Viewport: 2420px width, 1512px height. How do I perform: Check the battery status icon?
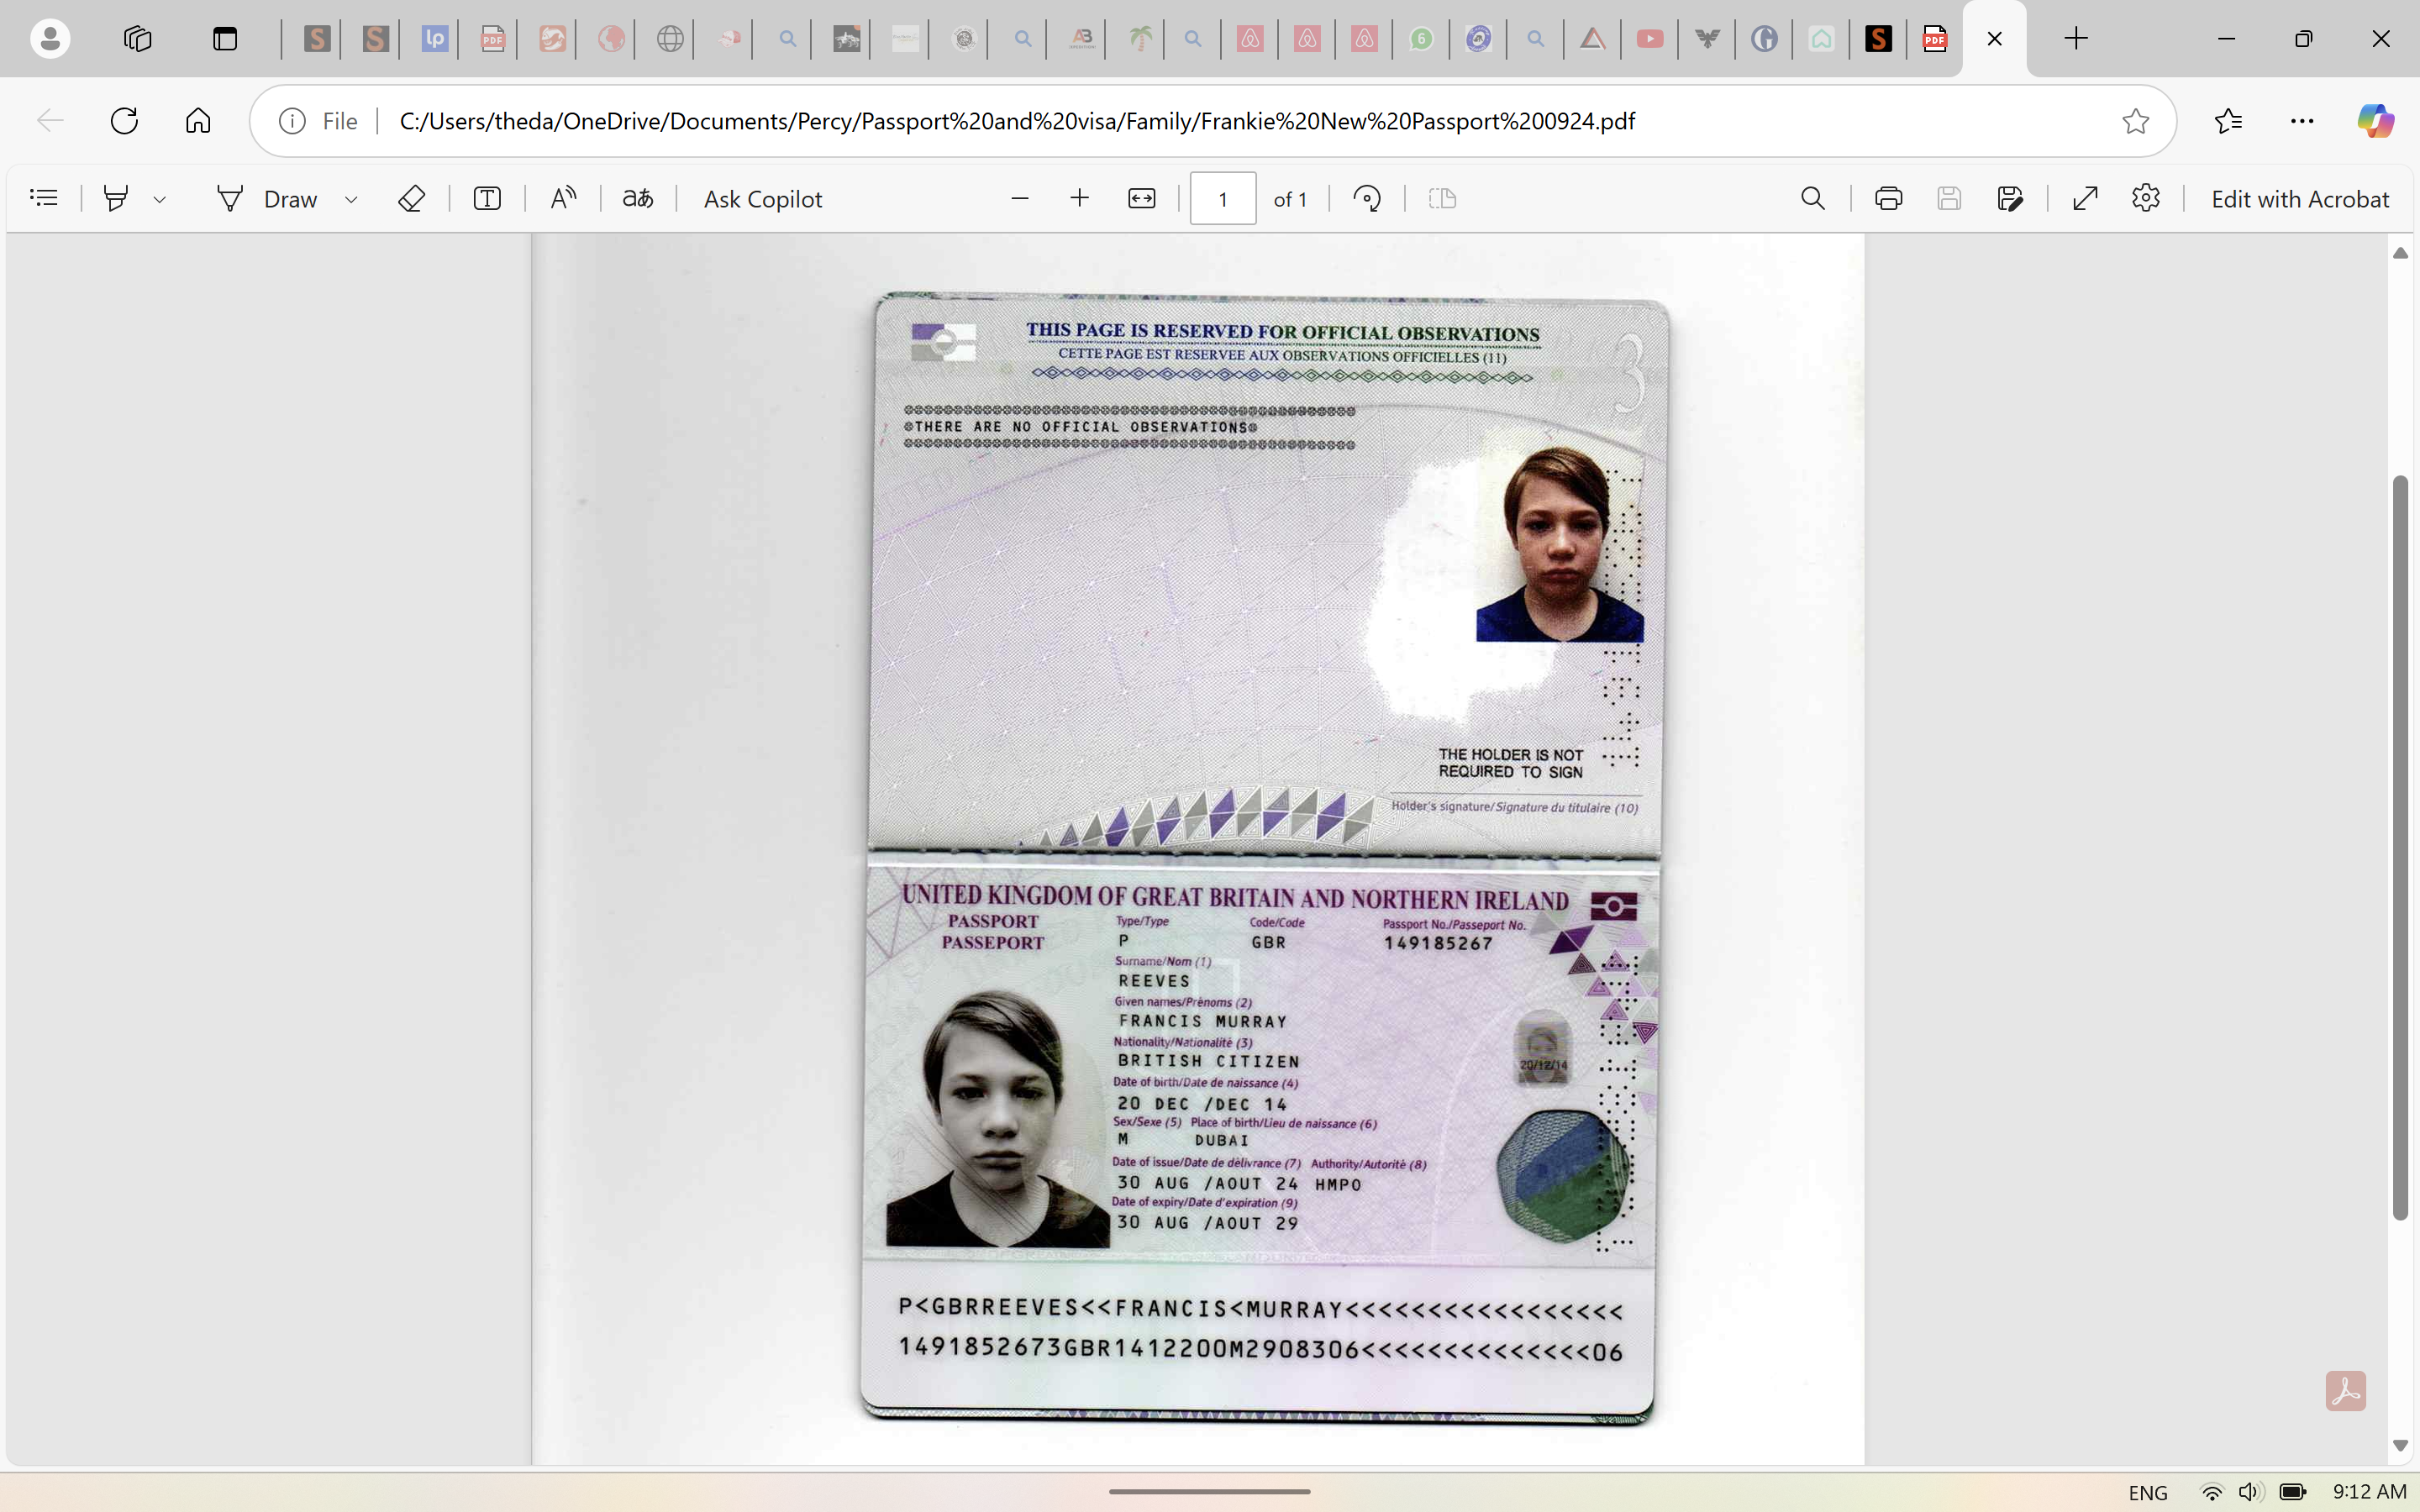coord(2292,1492)
